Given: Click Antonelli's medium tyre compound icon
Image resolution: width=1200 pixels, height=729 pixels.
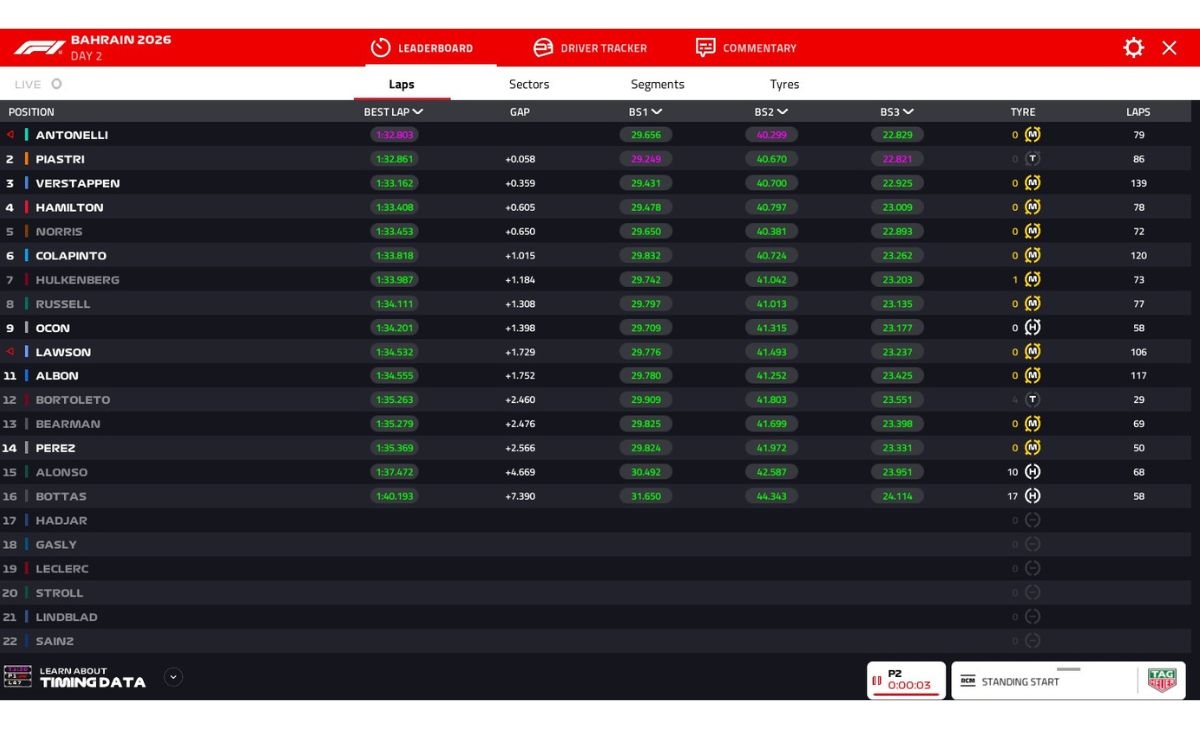Looking at the screenshot, I should tap(1032, 134).
